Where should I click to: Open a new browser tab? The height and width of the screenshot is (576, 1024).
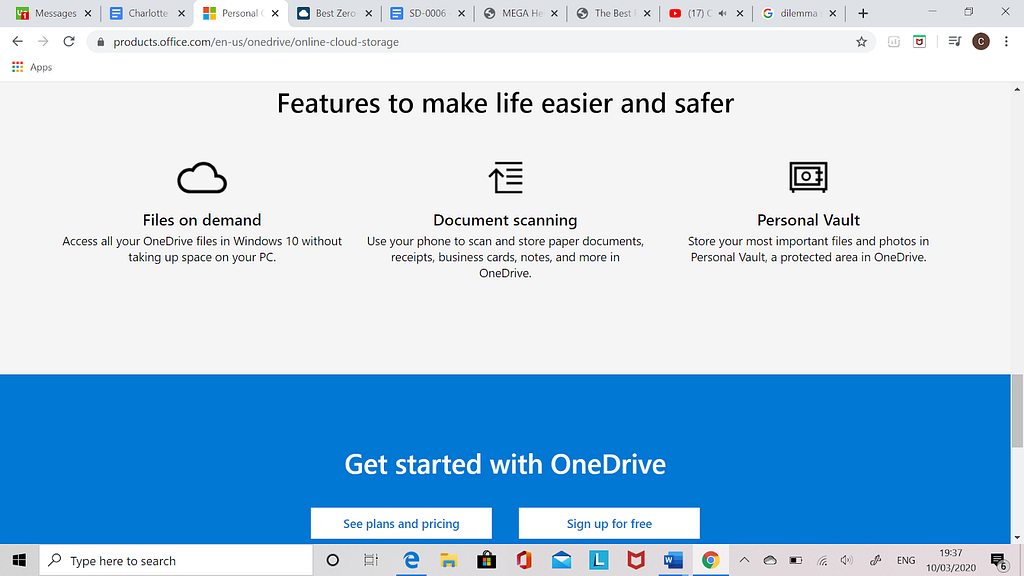pos(863,13)
